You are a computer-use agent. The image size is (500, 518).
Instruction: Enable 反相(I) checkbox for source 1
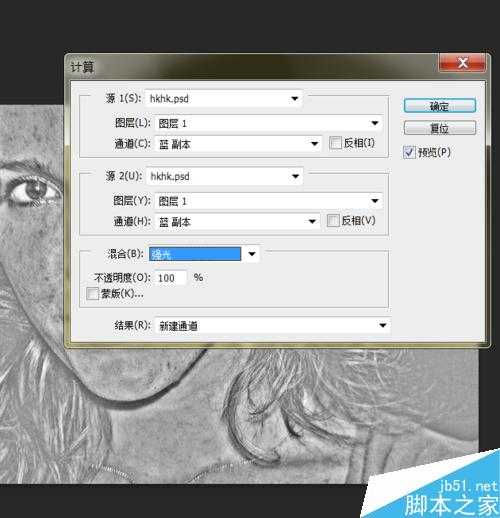335,143
